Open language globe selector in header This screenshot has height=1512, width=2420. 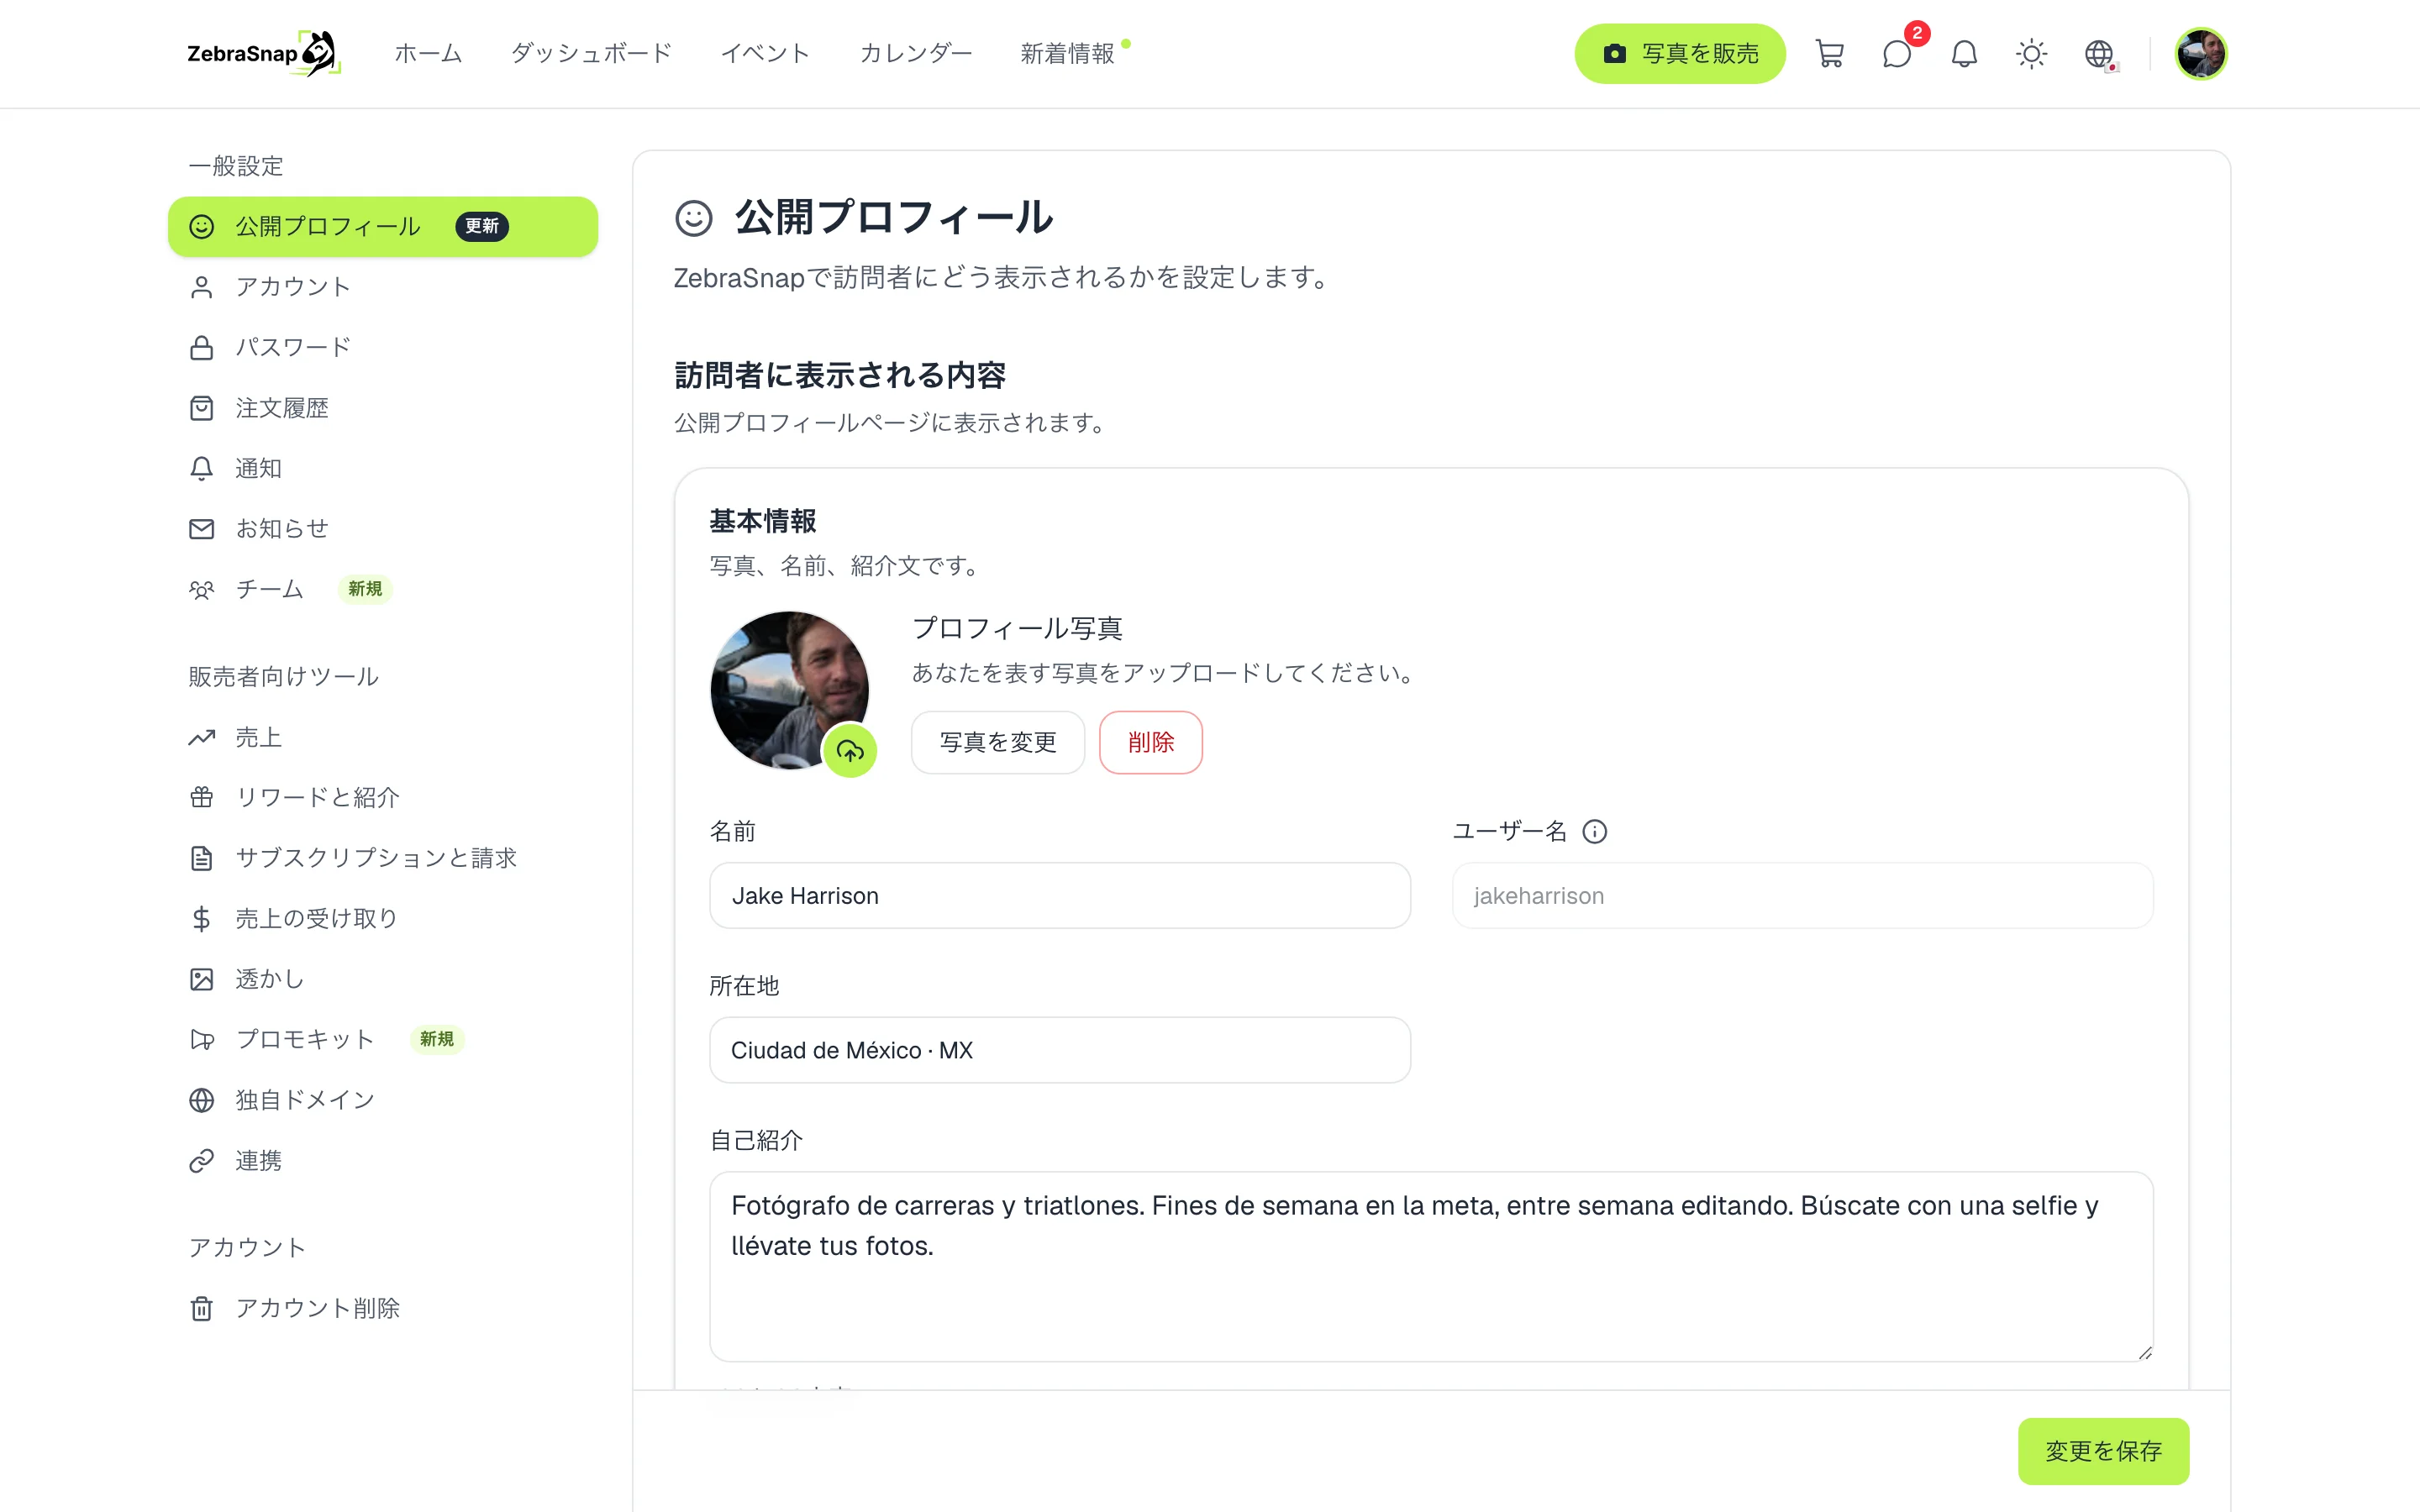2099,54
